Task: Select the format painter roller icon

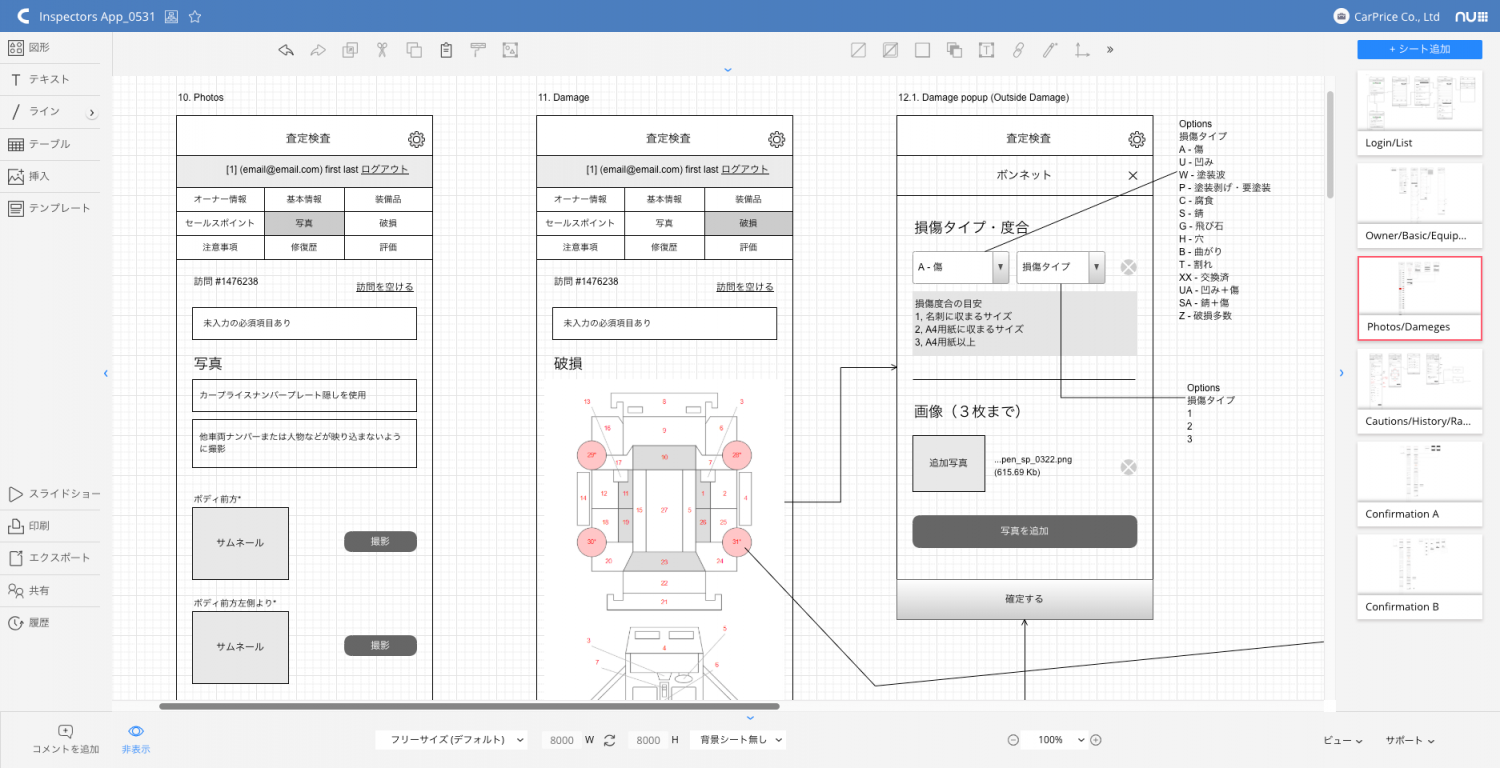Action: [x=478, y=50]
